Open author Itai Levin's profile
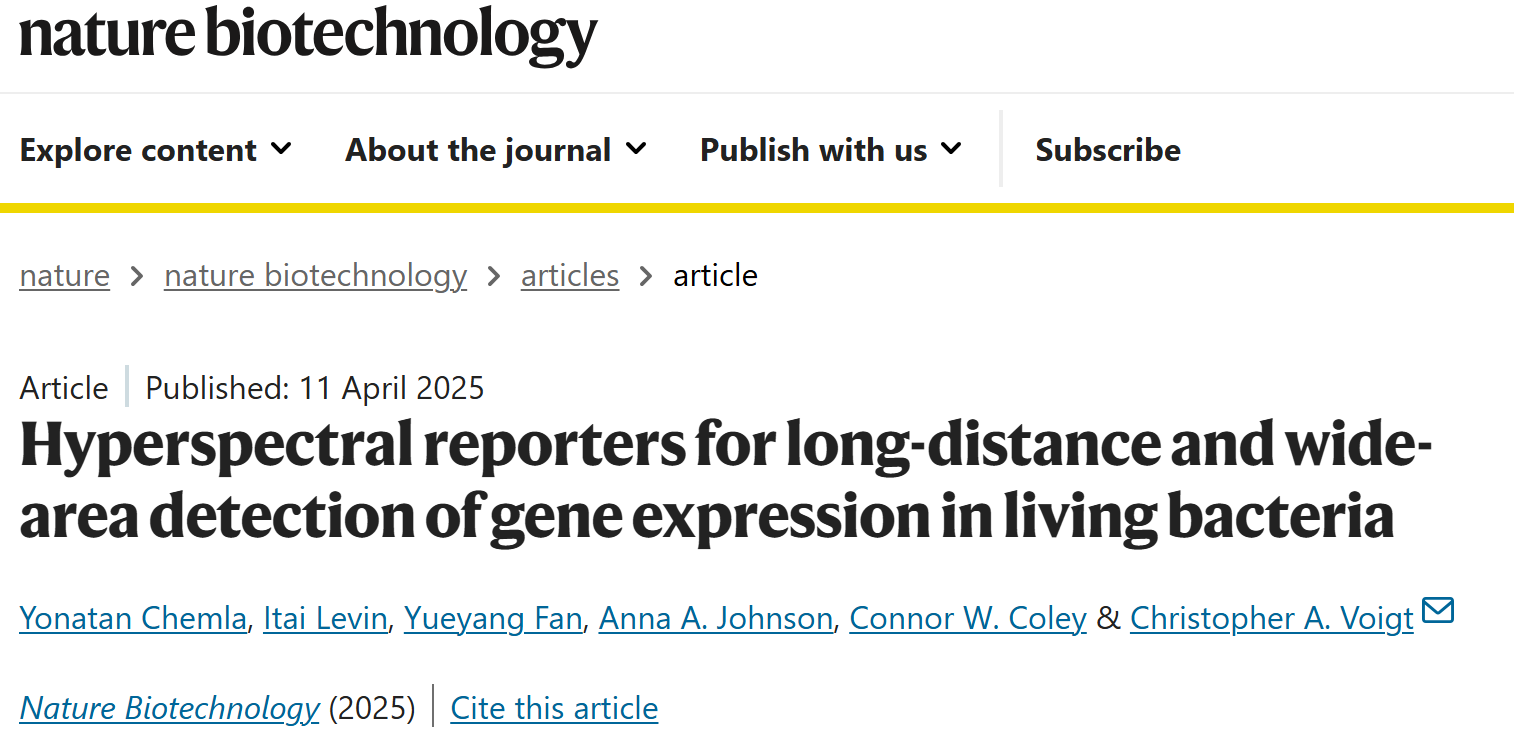The height and width of the screenshot is (738, 1514). [x=325, y=619]
